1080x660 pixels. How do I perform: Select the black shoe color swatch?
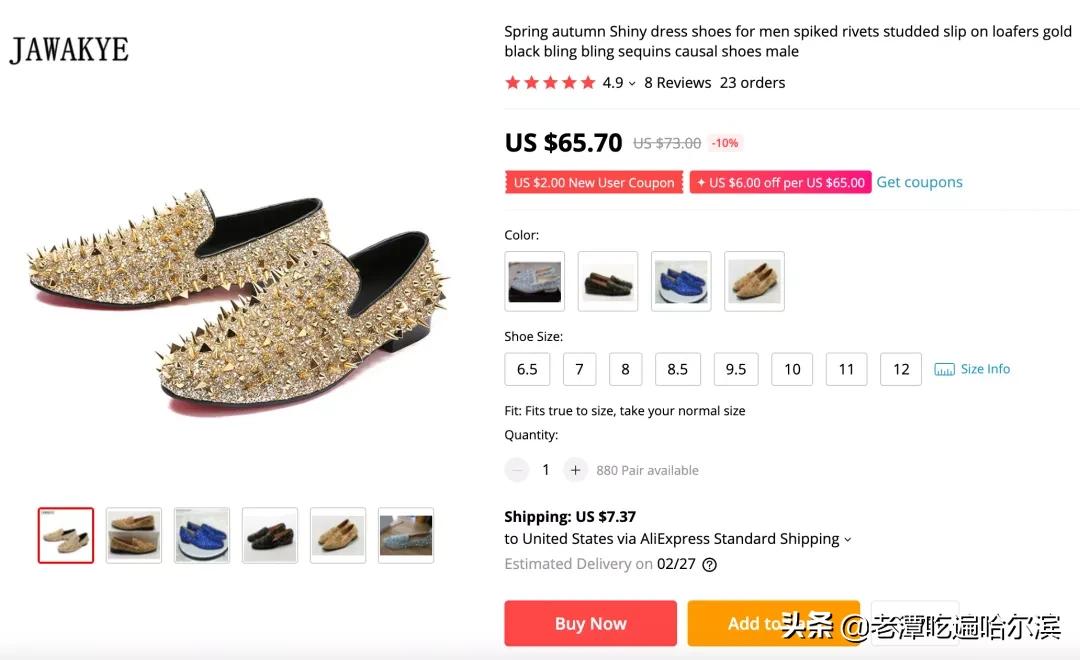point(608,281)
